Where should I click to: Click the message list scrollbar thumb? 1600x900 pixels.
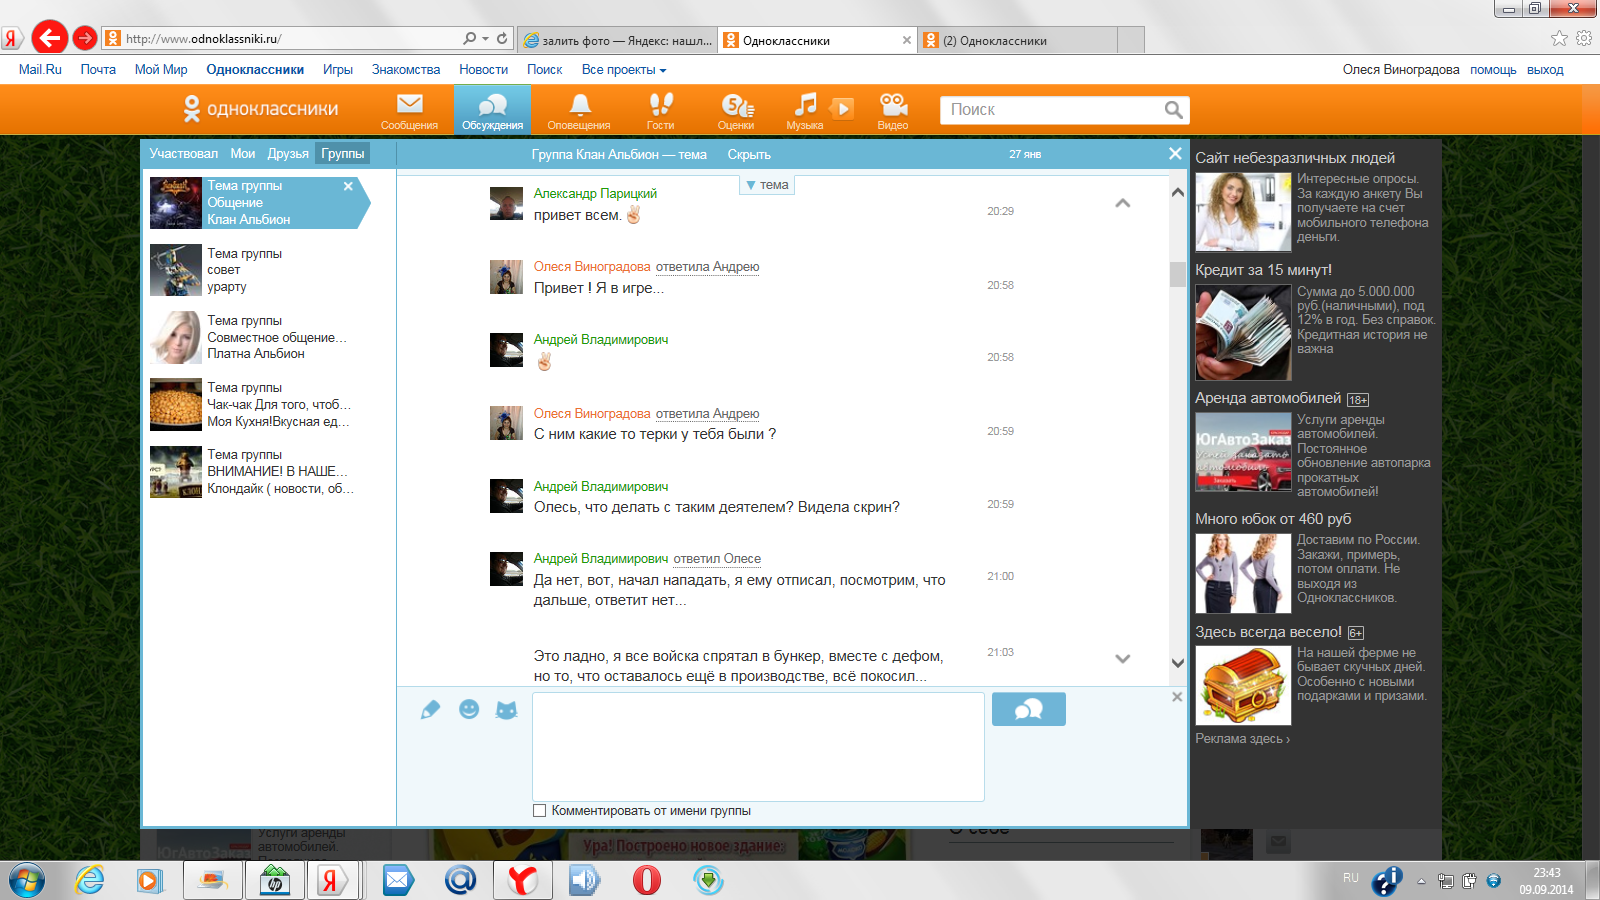coord(1177,275)
